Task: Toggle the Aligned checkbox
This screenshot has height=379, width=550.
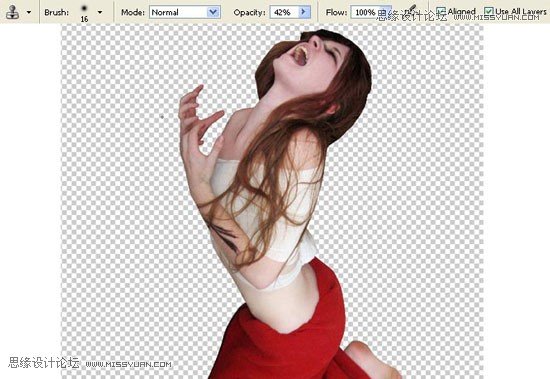Action: [x=441, y=12]
